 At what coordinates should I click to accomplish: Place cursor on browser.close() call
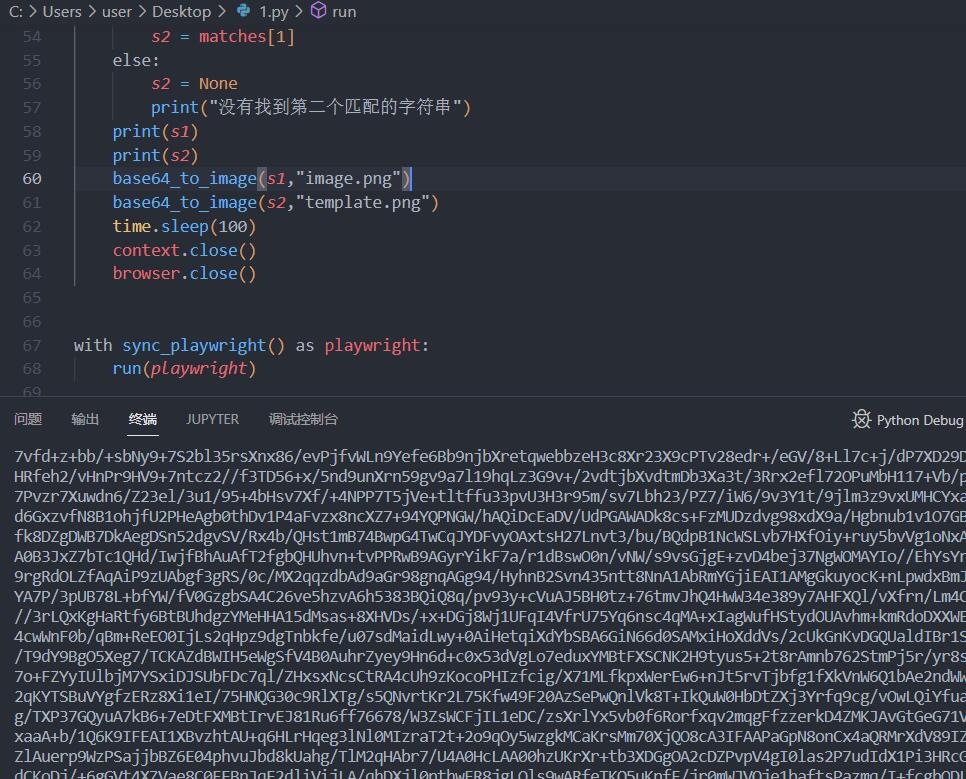[184, 274]
